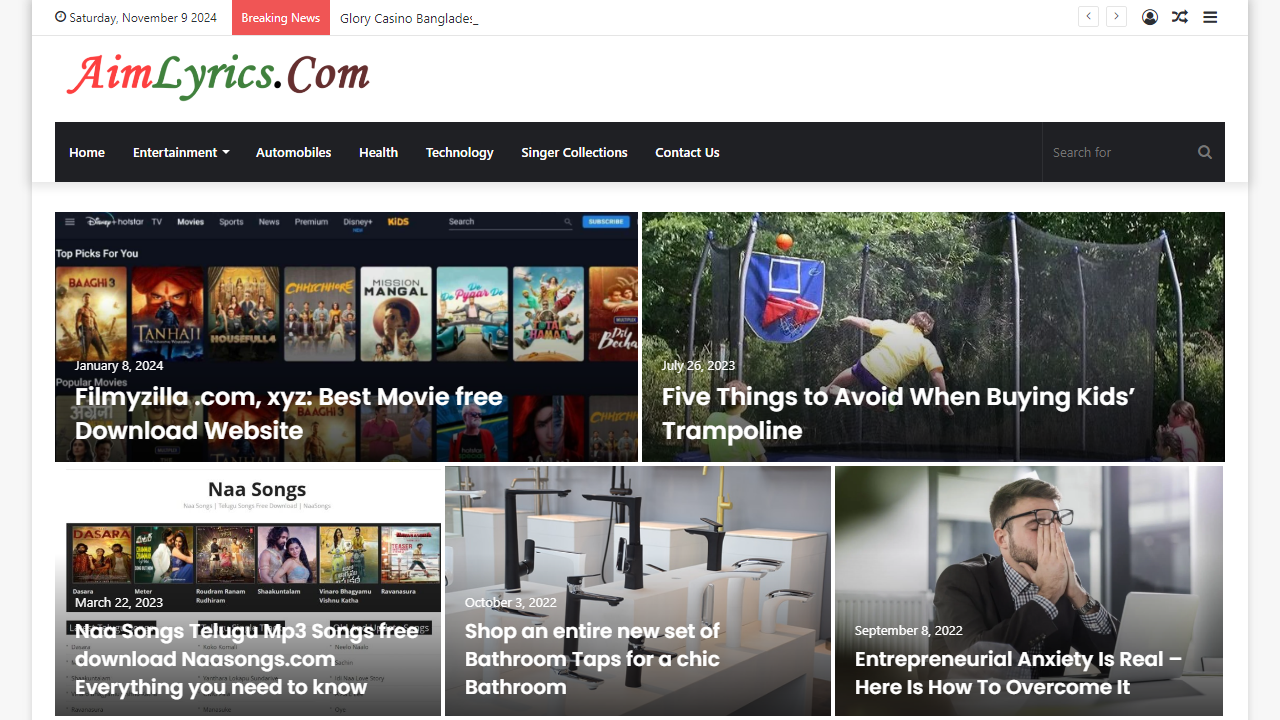Open the Health menu item

pyautogui.click(x=378, y=152)
